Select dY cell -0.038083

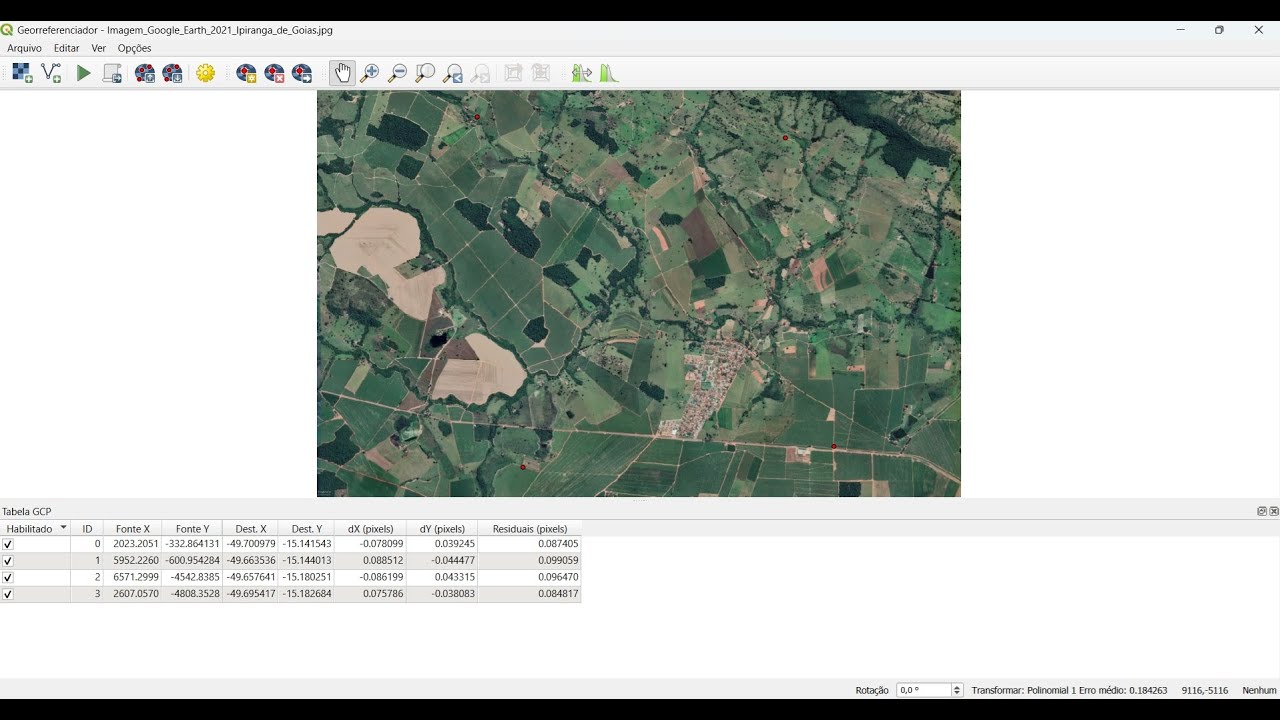point(442,594)
